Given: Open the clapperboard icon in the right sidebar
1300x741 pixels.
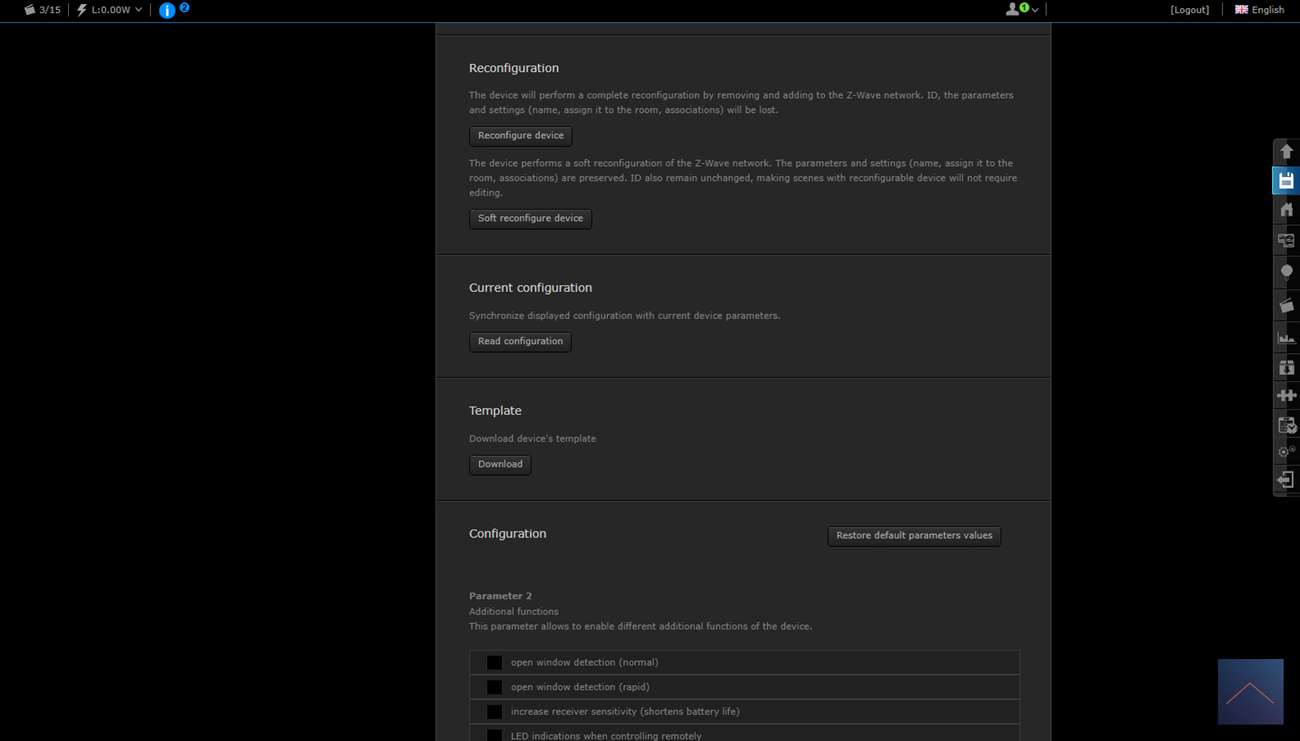Looking at the screenshot, I should [1286, 305].
